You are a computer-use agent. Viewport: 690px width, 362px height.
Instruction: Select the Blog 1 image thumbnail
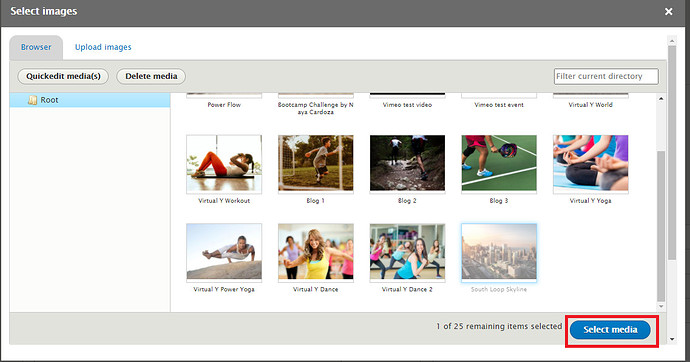pos(316,164)
